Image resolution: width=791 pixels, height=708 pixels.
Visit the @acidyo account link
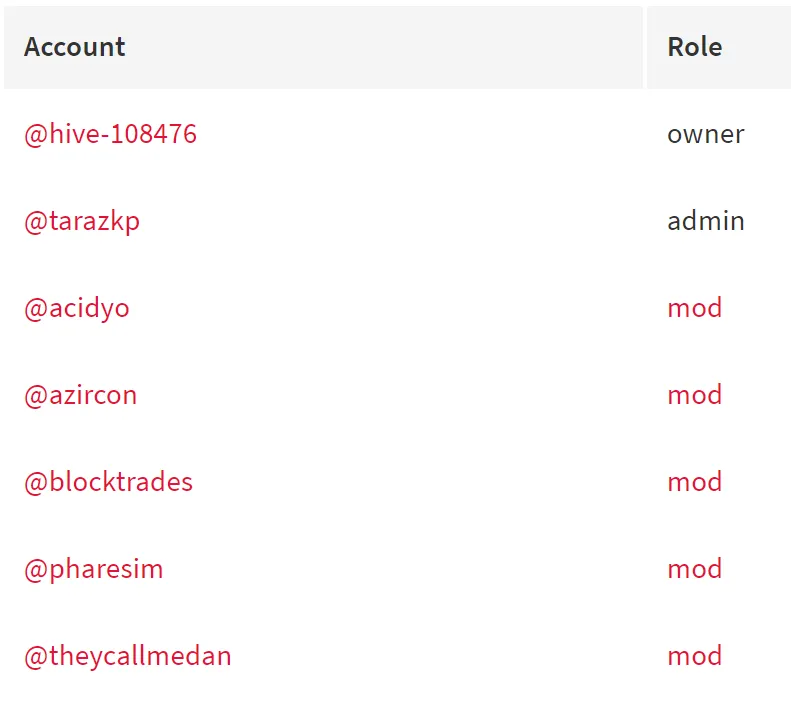coord(77,308)
